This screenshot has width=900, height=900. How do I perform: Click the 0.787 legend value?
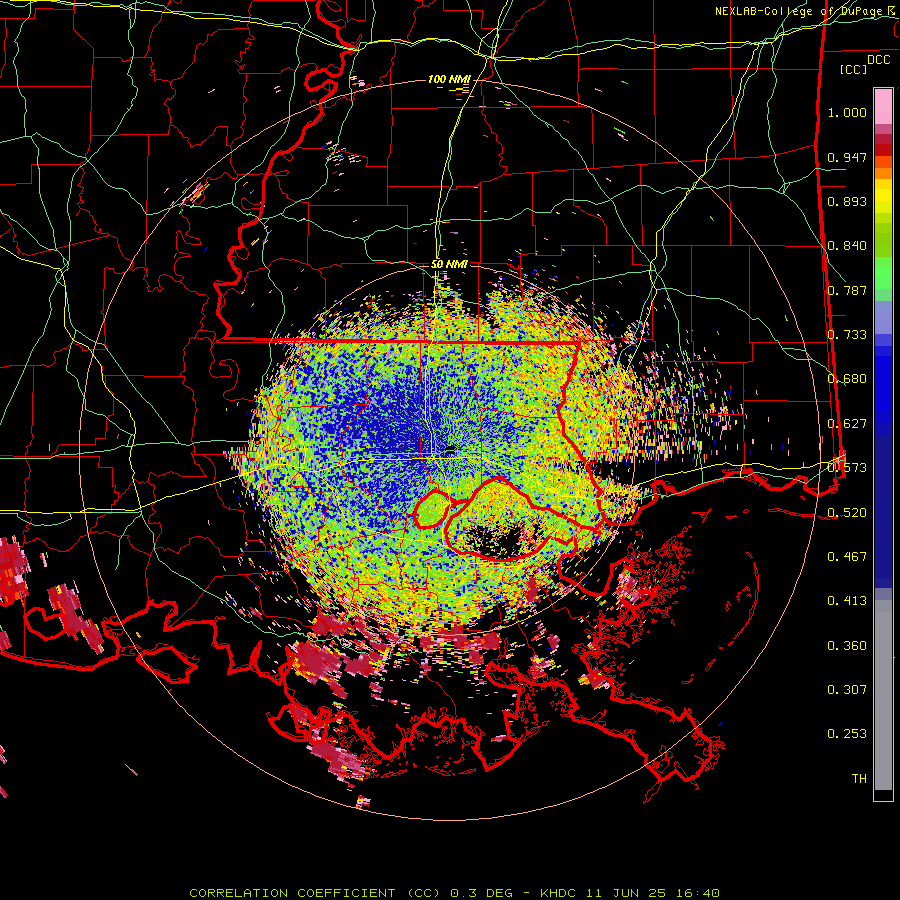coord(847,290)
